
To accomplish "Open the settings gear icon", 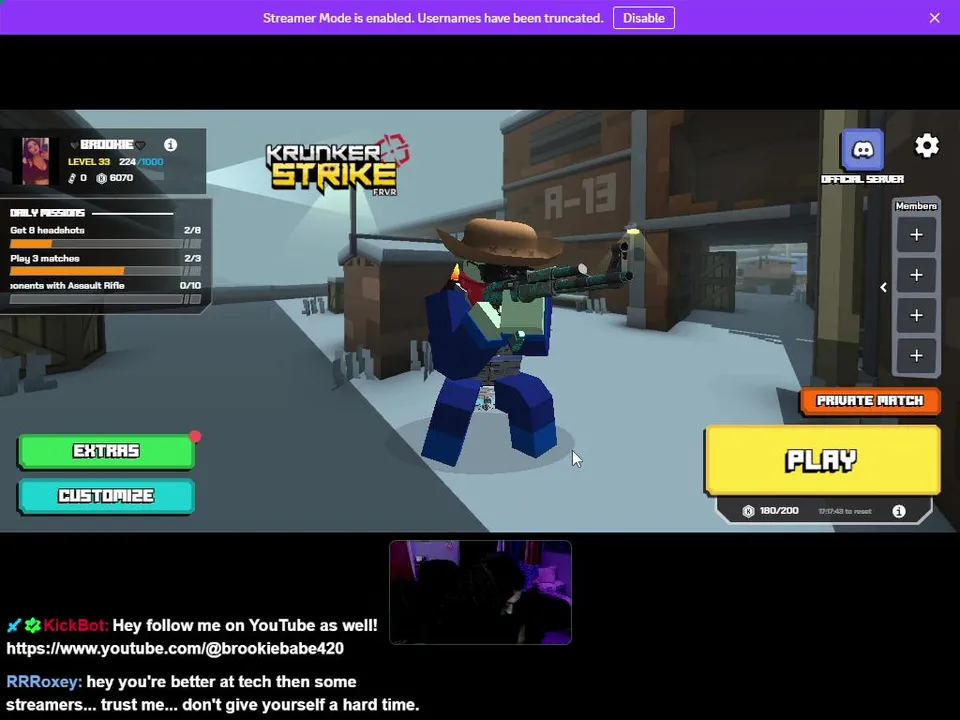I will click(926, 146).
